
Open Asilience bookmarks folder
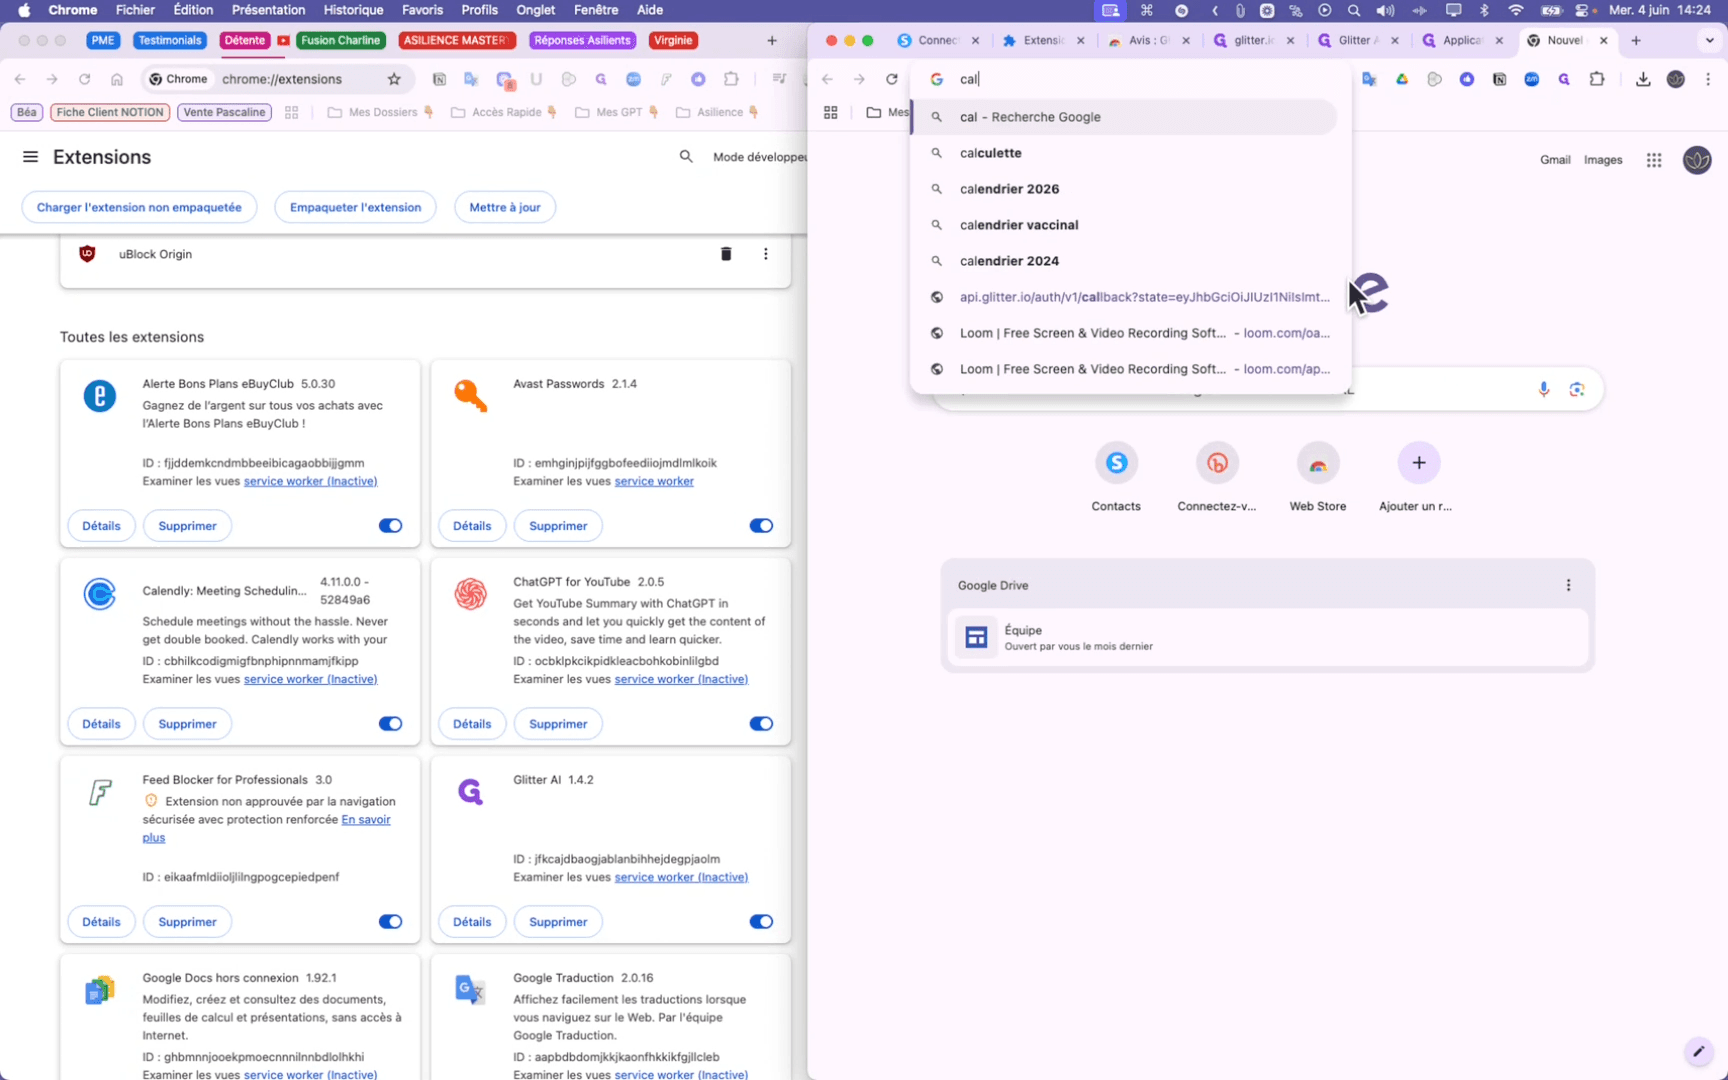[716, 112]
